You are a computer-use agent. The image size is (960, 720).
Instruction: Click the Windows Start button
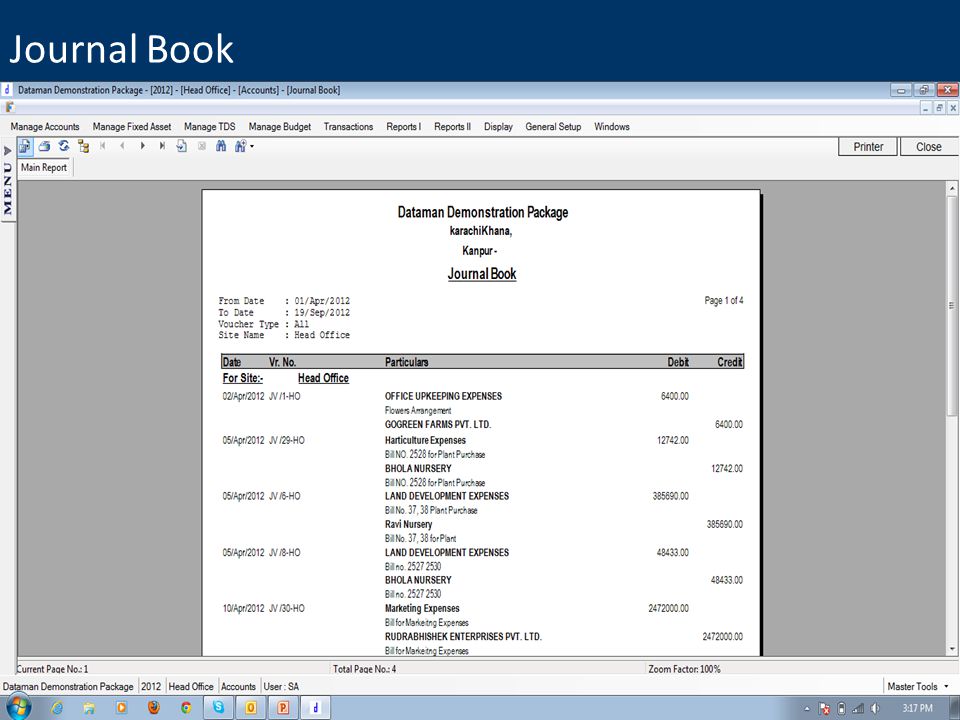point(17,708)
